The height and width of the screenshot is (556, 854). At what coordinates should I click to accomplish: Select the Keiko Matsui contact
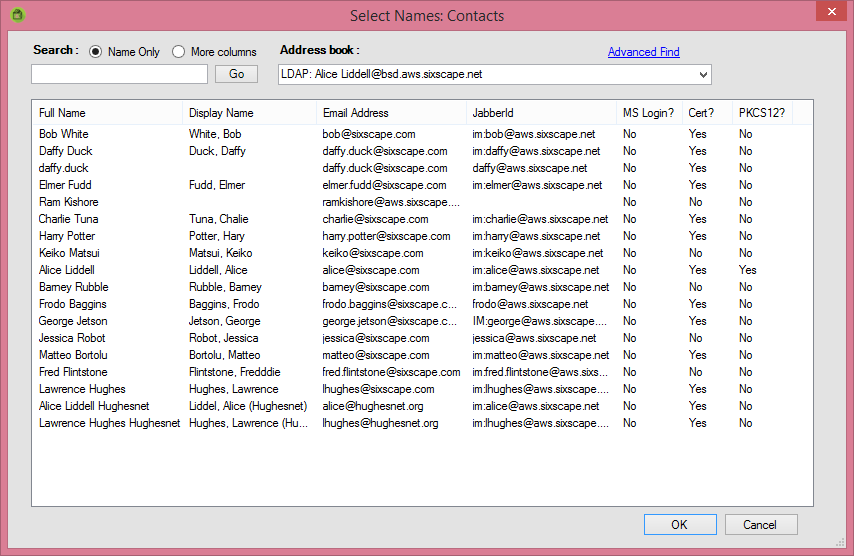pos(69,253)
